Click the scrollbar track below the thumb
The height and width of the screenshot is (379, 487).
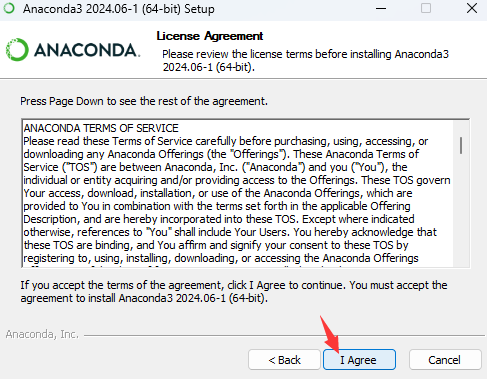[461, 210]
